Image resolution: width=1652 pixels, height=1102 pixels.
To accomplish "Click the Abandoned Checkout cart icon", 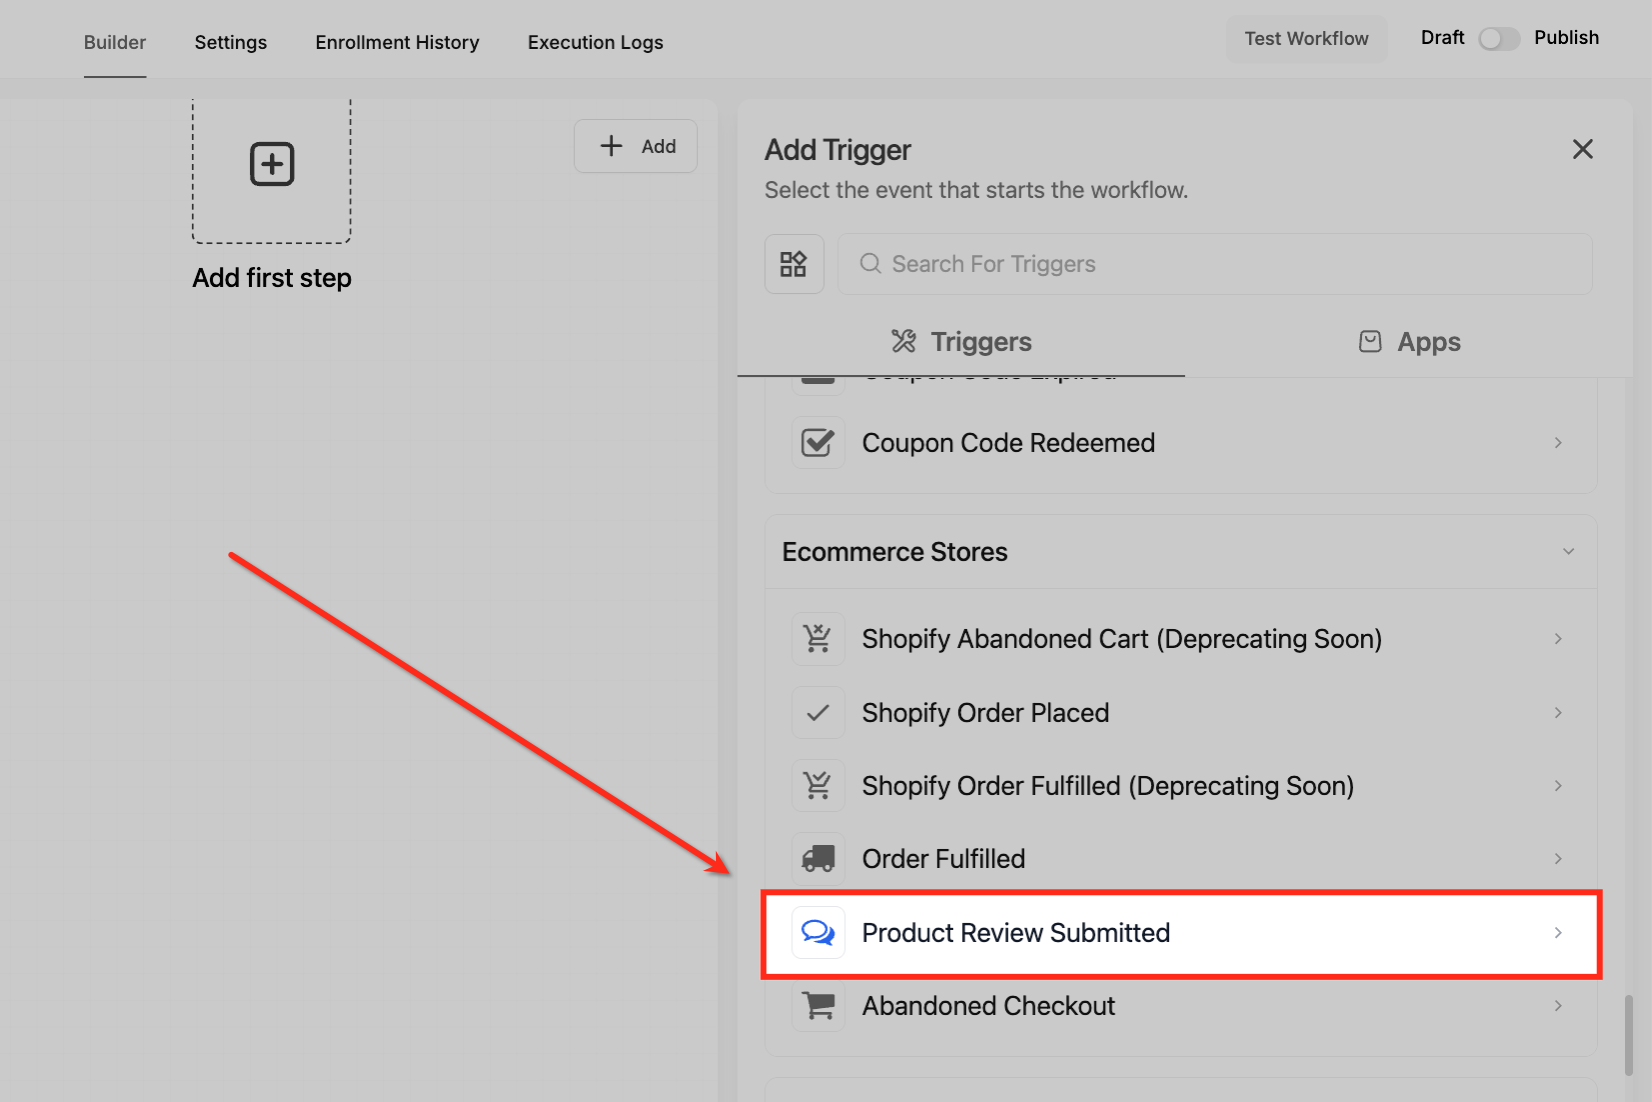I will click(x=818, y=1006).
